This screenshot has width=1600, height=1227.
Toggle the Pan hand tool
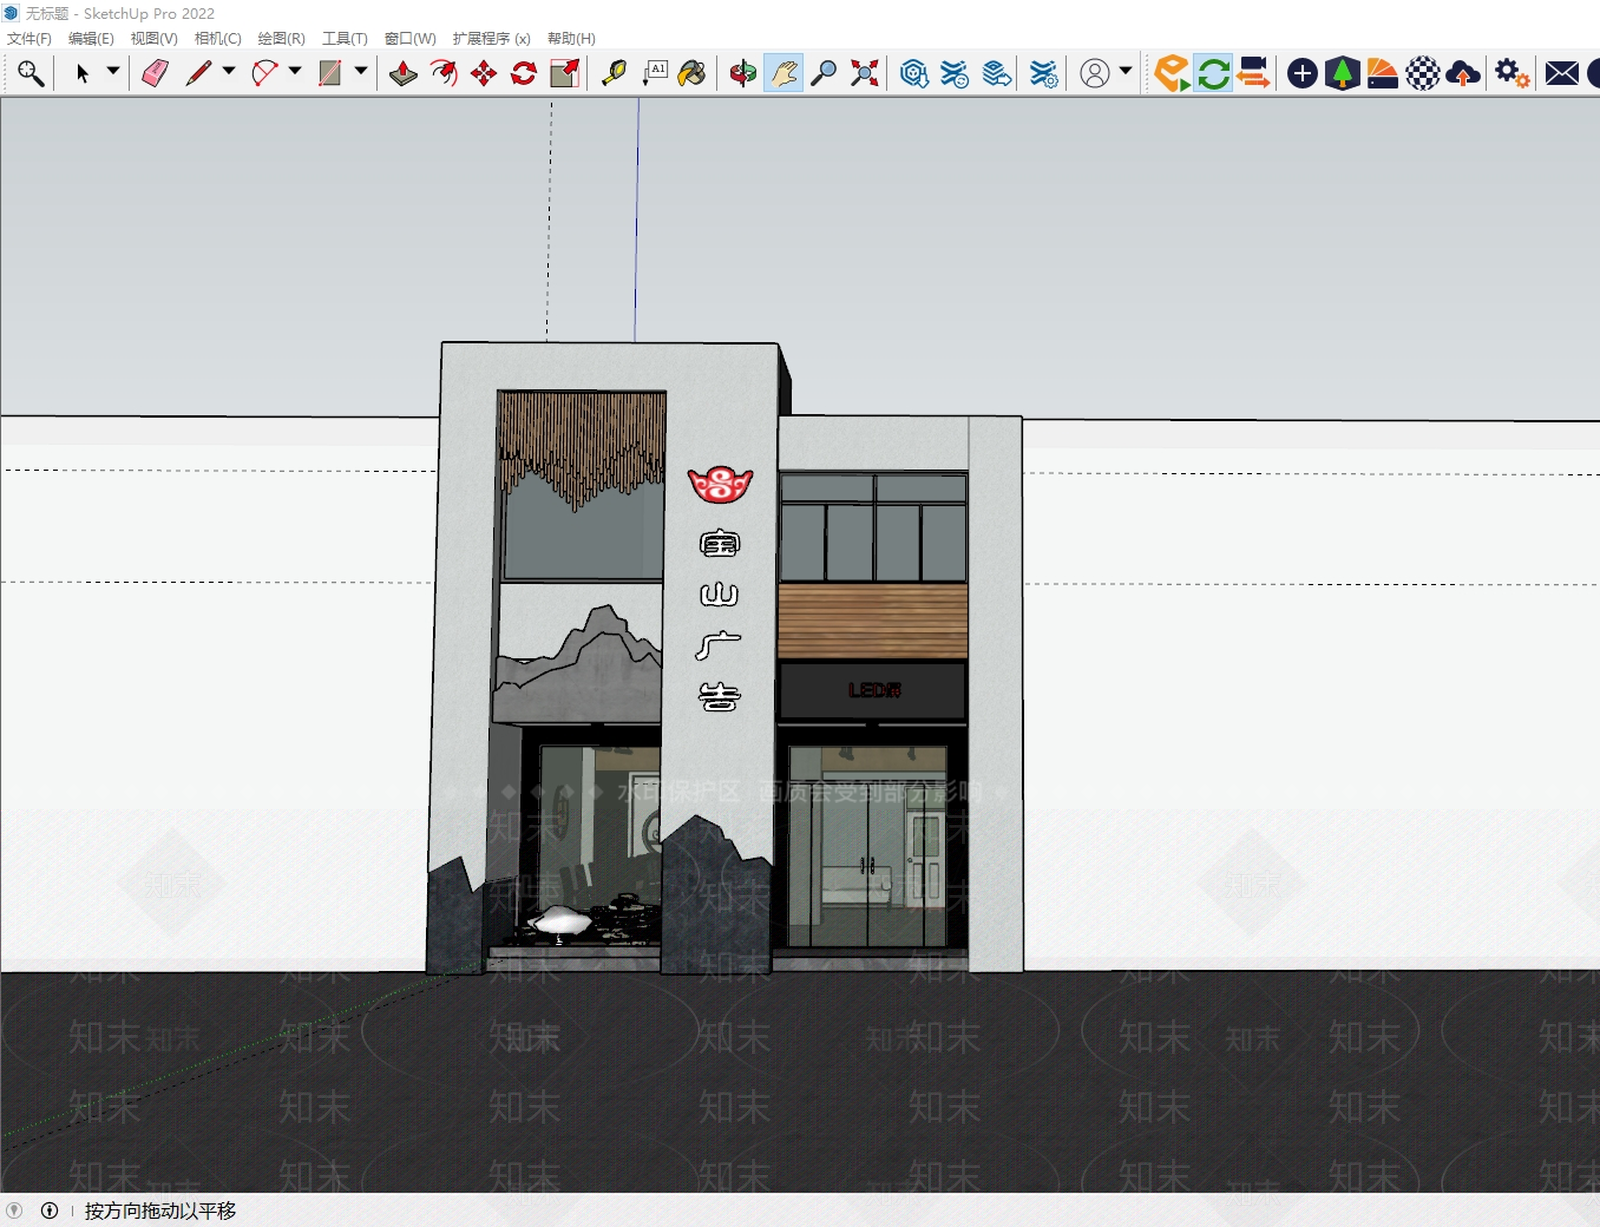[x=783, y=73]
